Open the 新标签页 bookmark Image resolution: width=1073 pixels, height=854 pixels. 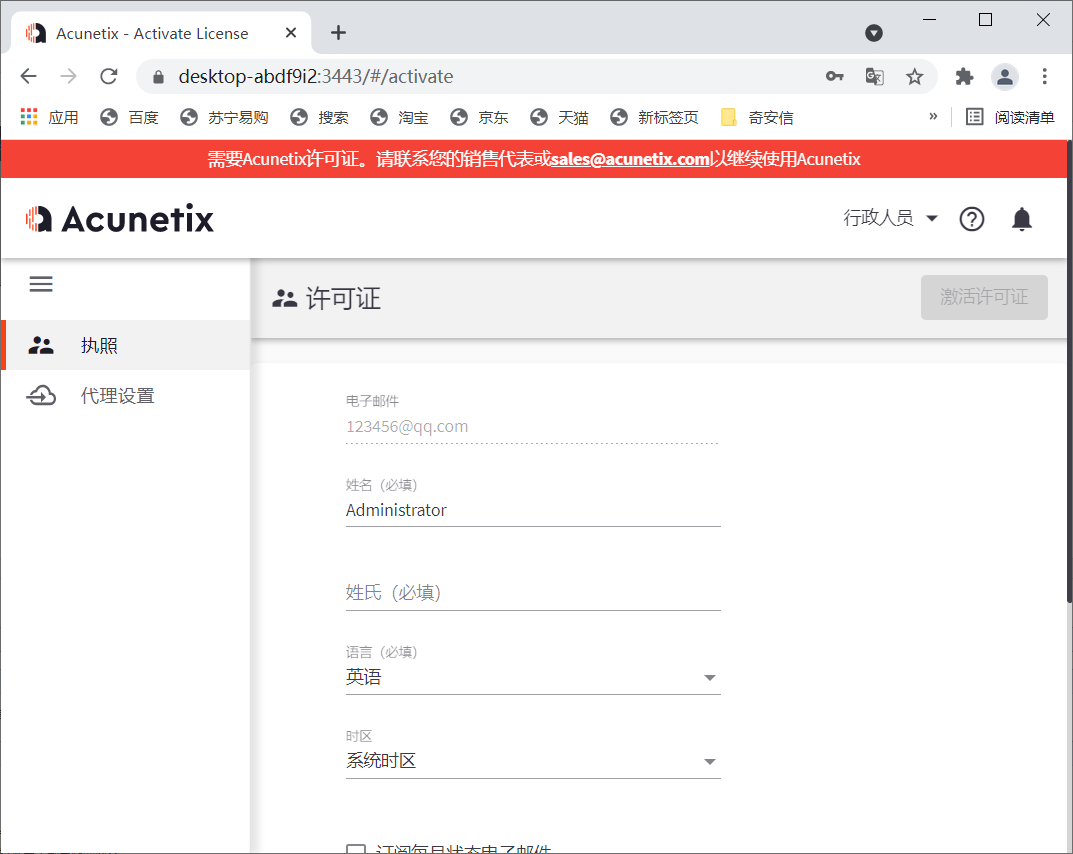pyautogui.click(x=654, y=117)
